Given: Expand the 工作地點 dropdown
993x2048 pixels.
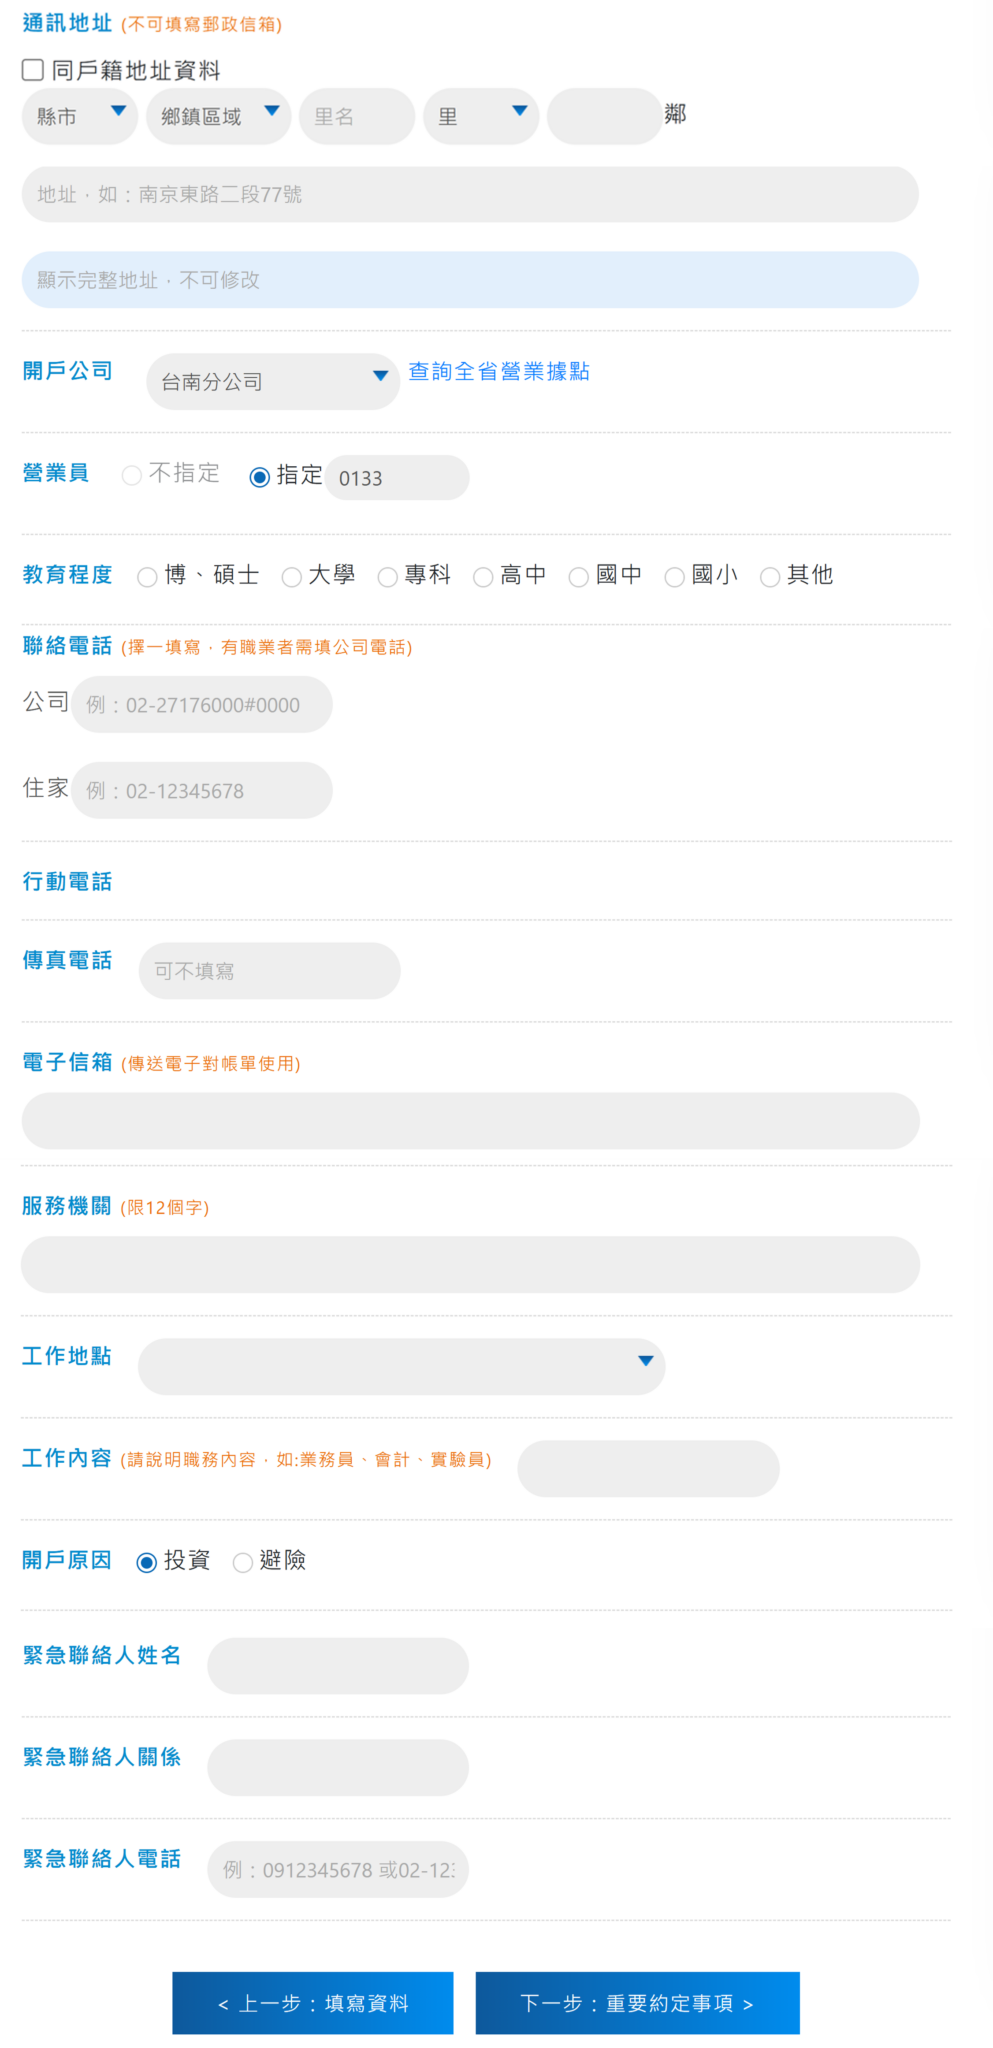Looking at the screenshot, I should tap(401, 1366).
